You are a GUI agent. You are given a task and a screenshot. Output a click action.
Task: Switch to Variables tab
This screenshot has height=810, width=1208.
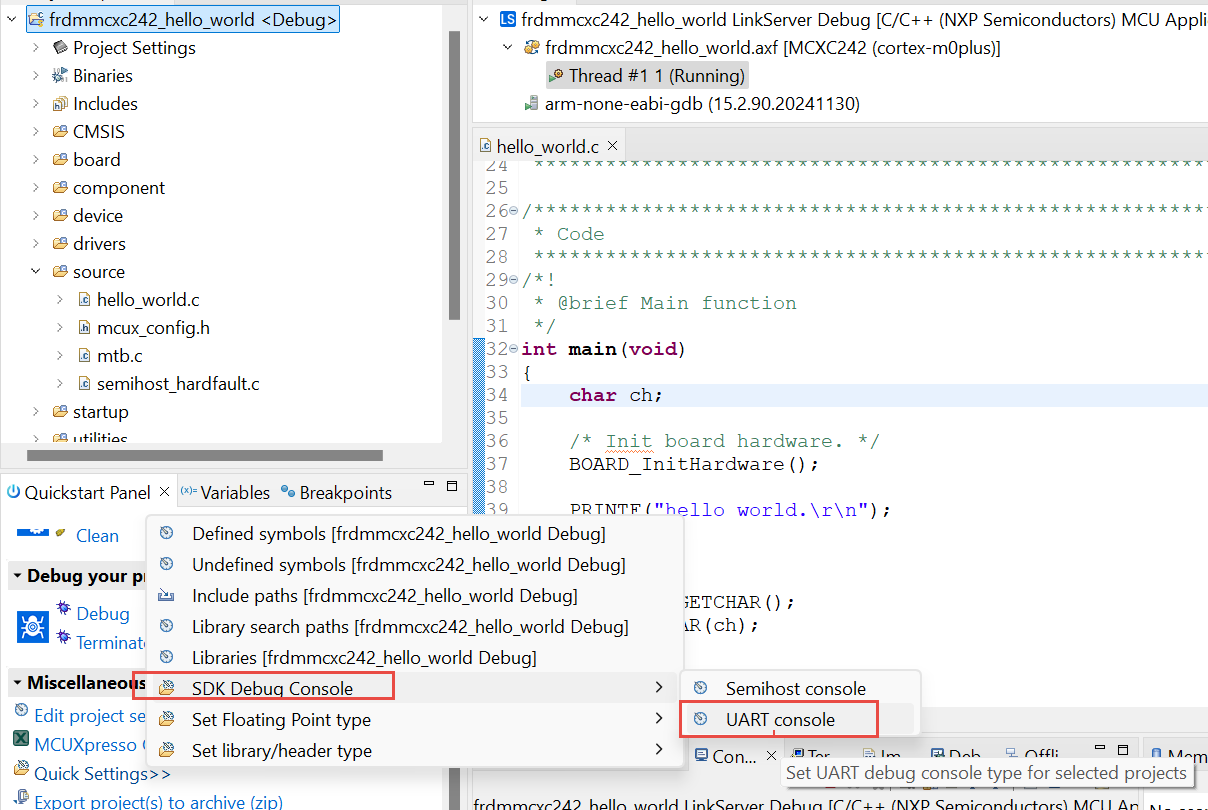click(235, 492)
